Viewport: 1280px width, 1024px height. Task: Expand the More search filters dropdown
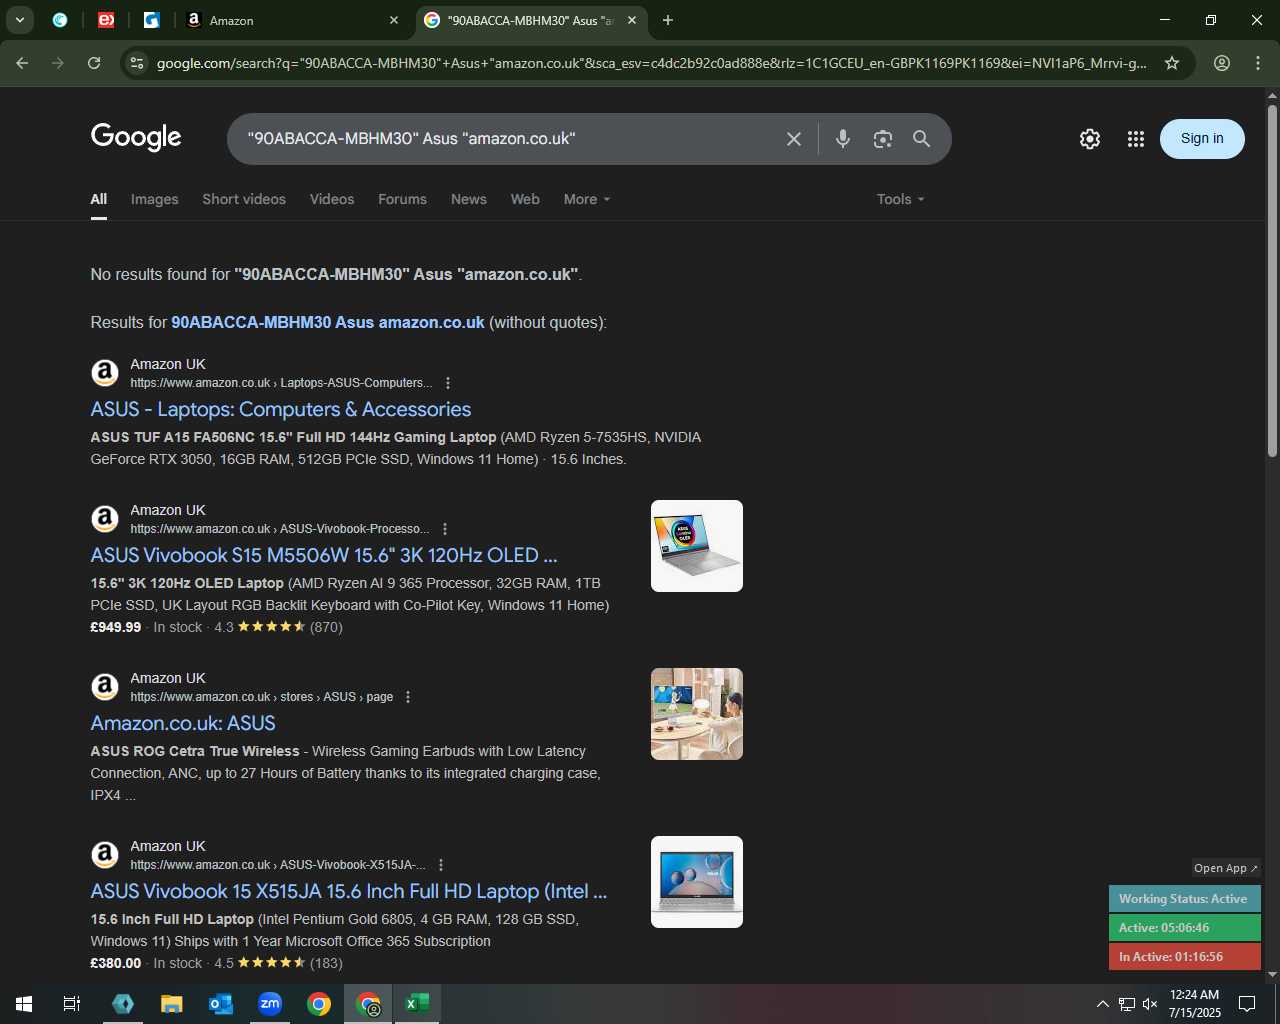pyautogui.click(x=587, y=199)
